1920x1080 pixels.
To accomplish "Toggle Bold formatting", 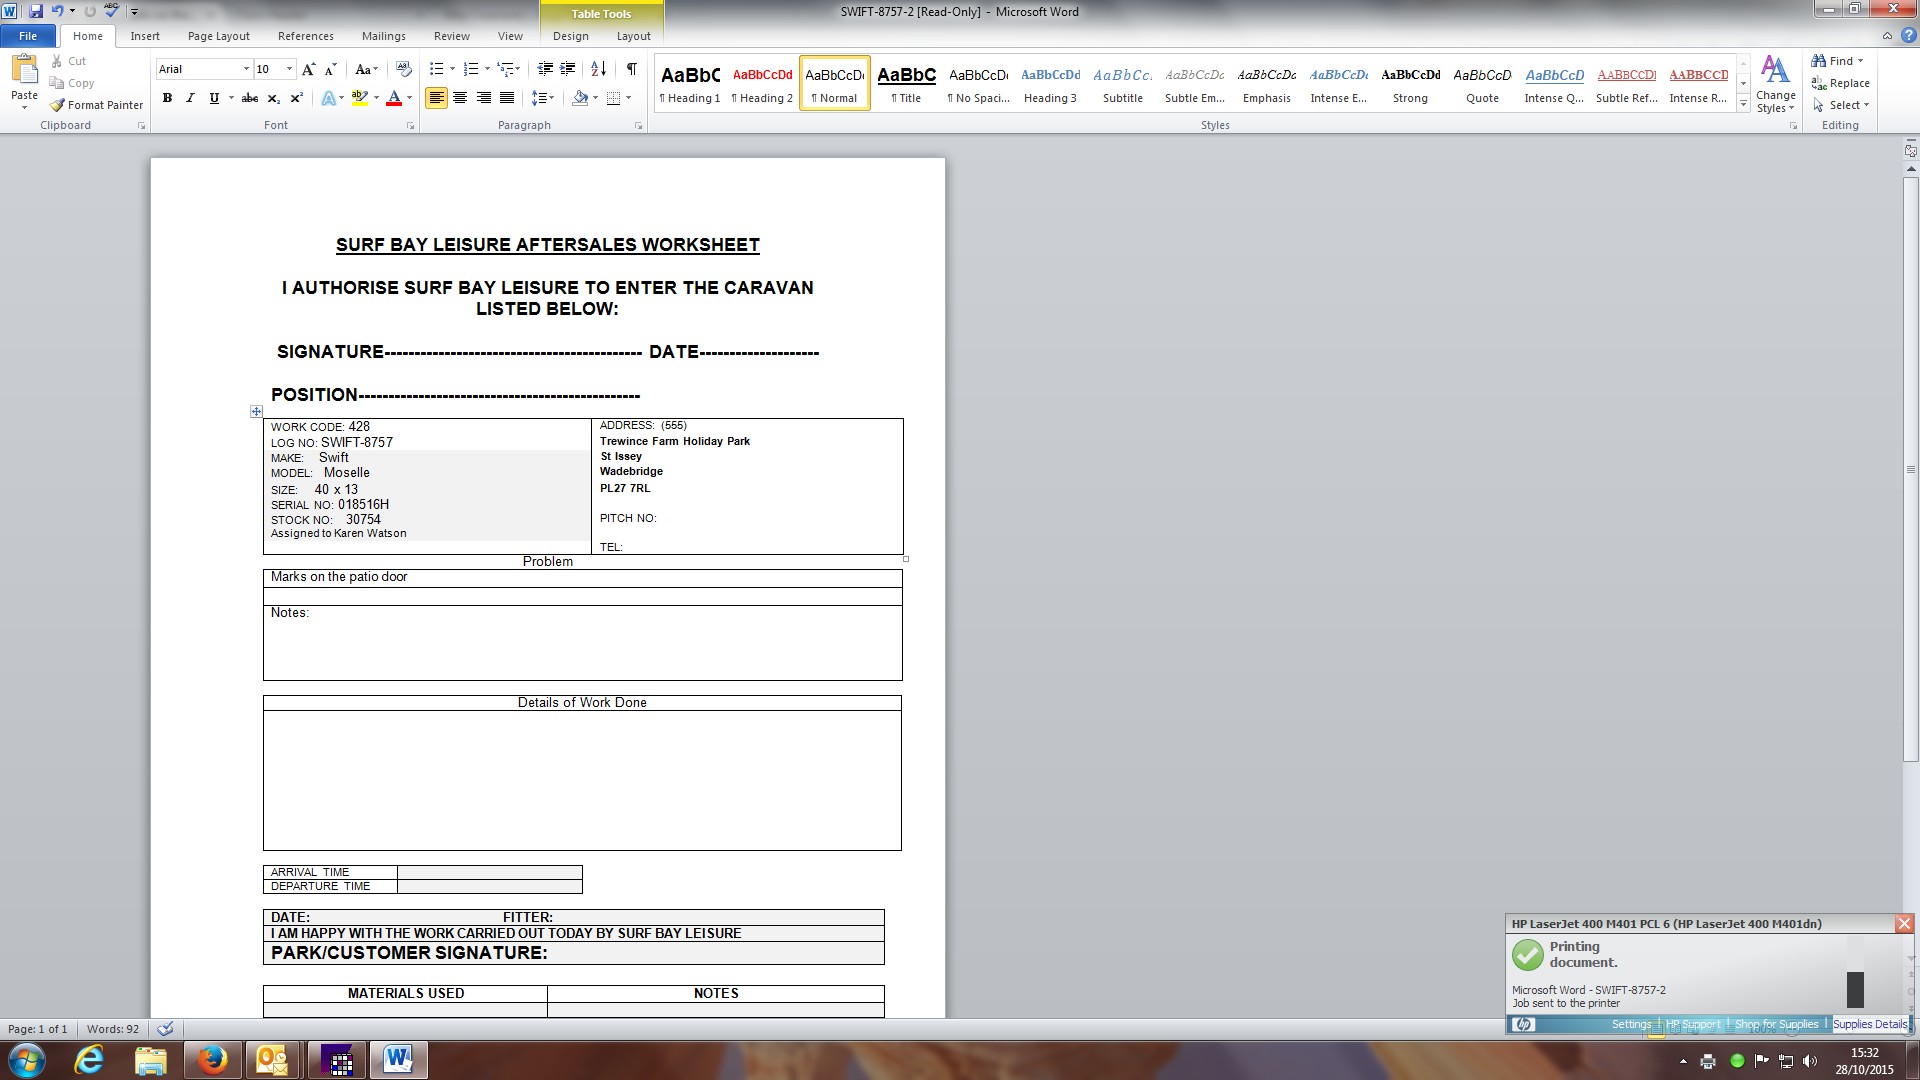I will click(x=167, y=98).
